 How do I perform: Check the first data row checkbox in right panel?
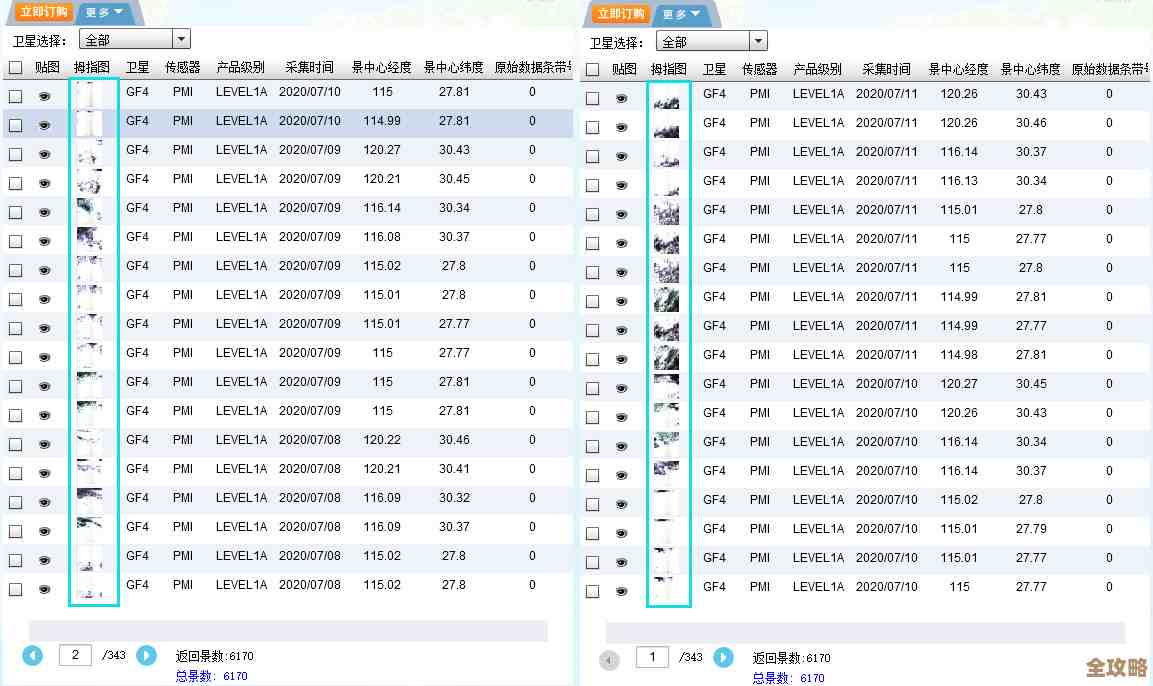click(x=590, y=98)
